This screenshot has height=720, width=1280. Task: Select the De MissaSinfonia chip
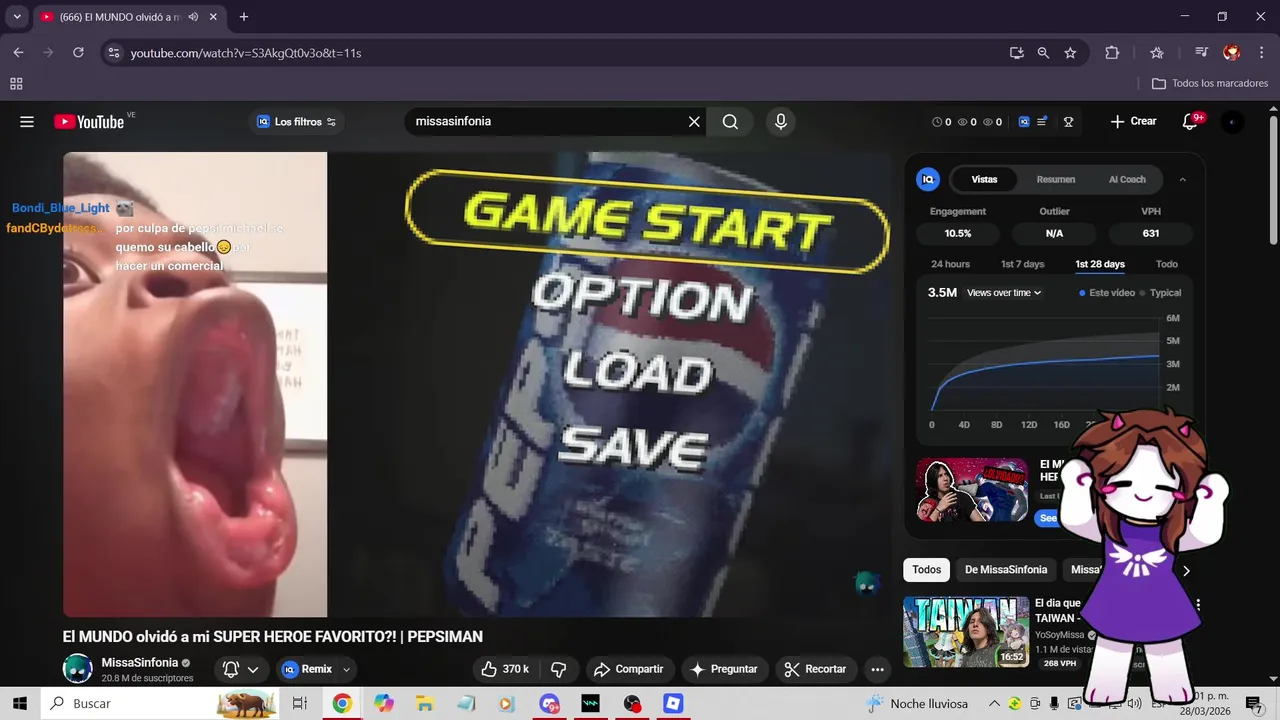tap(1006, 570)
